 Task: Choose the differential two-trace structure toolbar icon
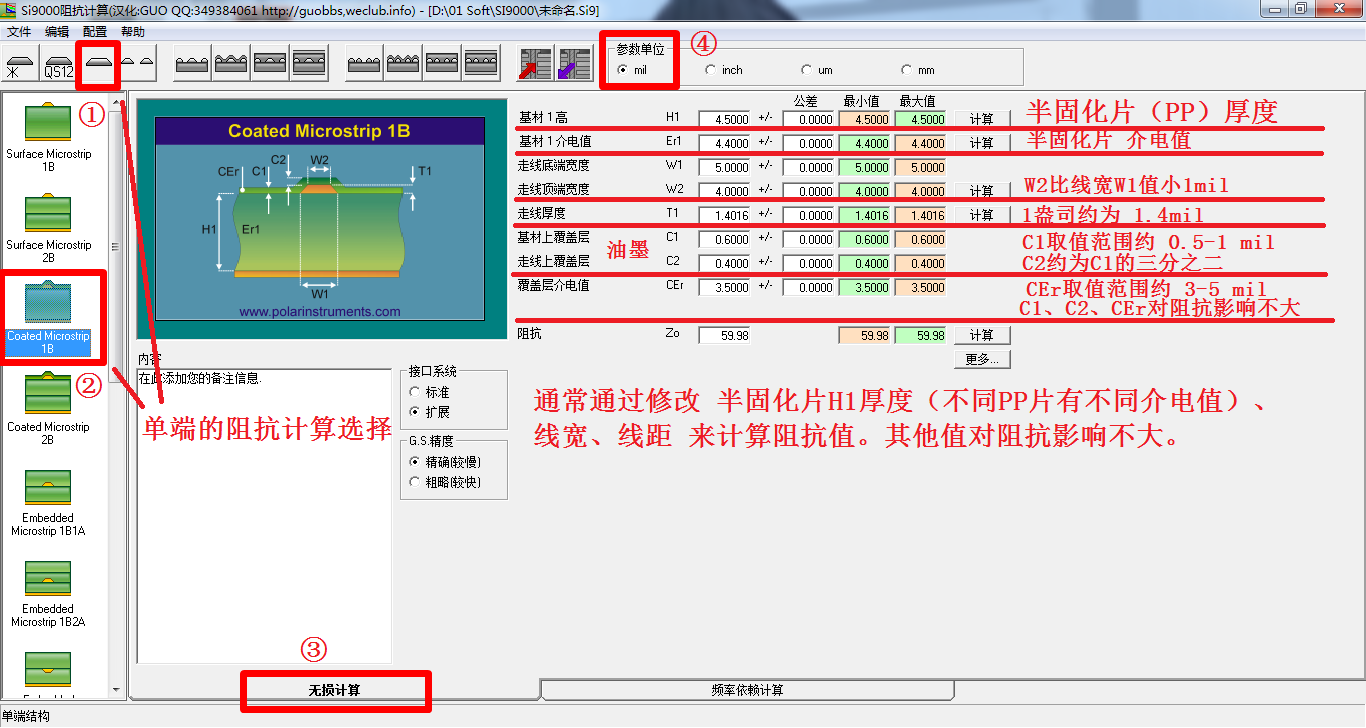137,63
